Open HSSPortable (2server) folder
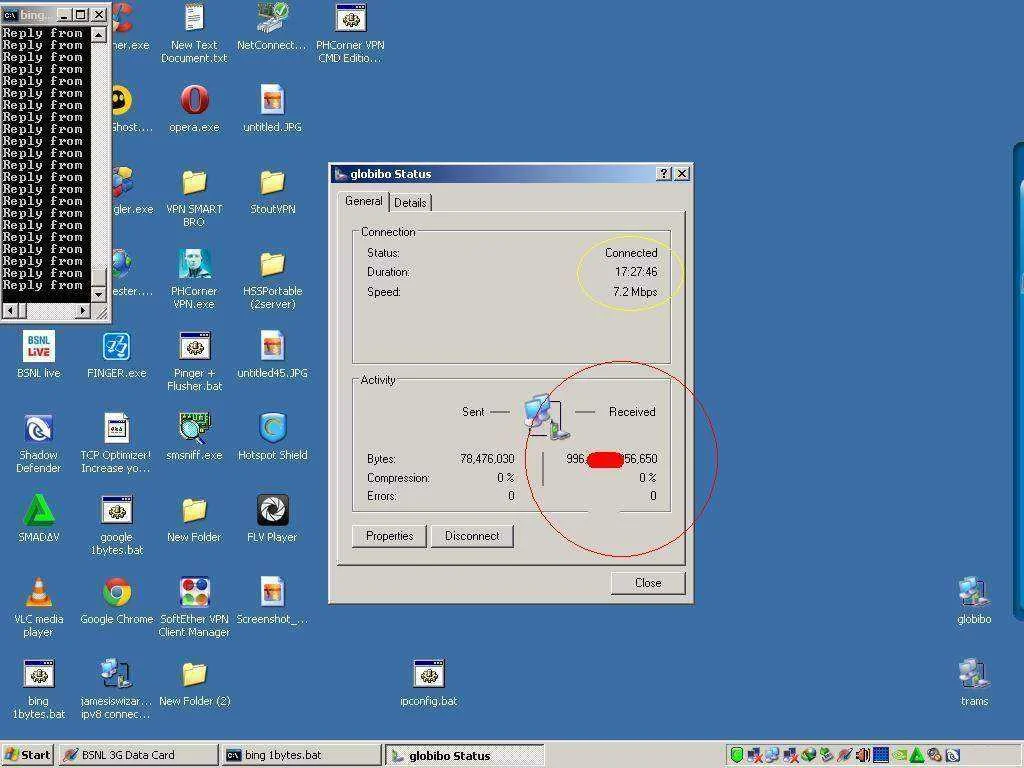This screenshot has width=1024, height=768. click(272, 279)
